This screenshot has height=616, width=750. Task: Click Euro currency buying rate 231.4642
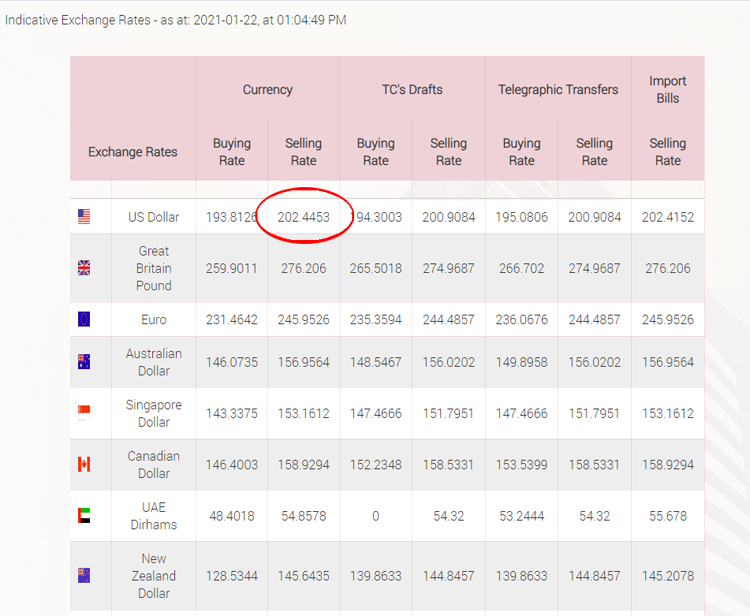point(232,319)
